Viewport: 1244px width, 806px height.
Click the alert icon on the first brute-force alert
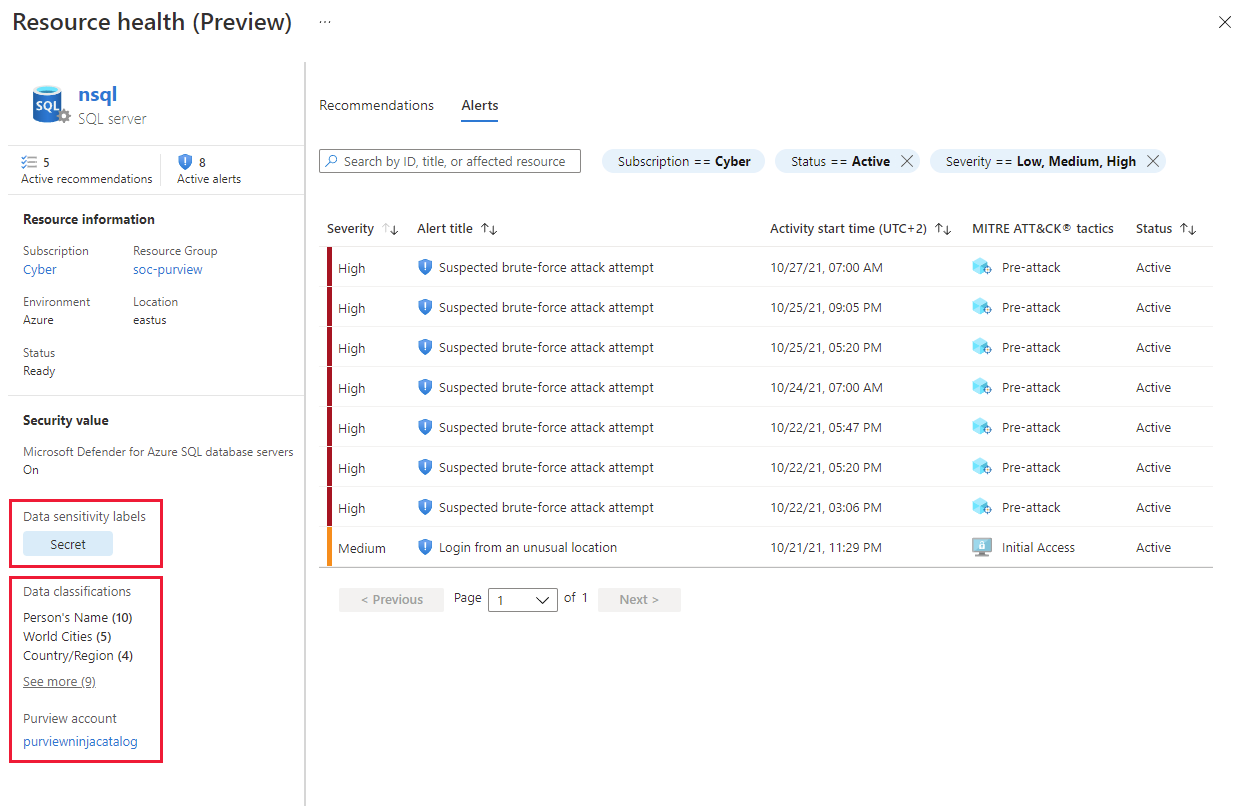[424, 267]
